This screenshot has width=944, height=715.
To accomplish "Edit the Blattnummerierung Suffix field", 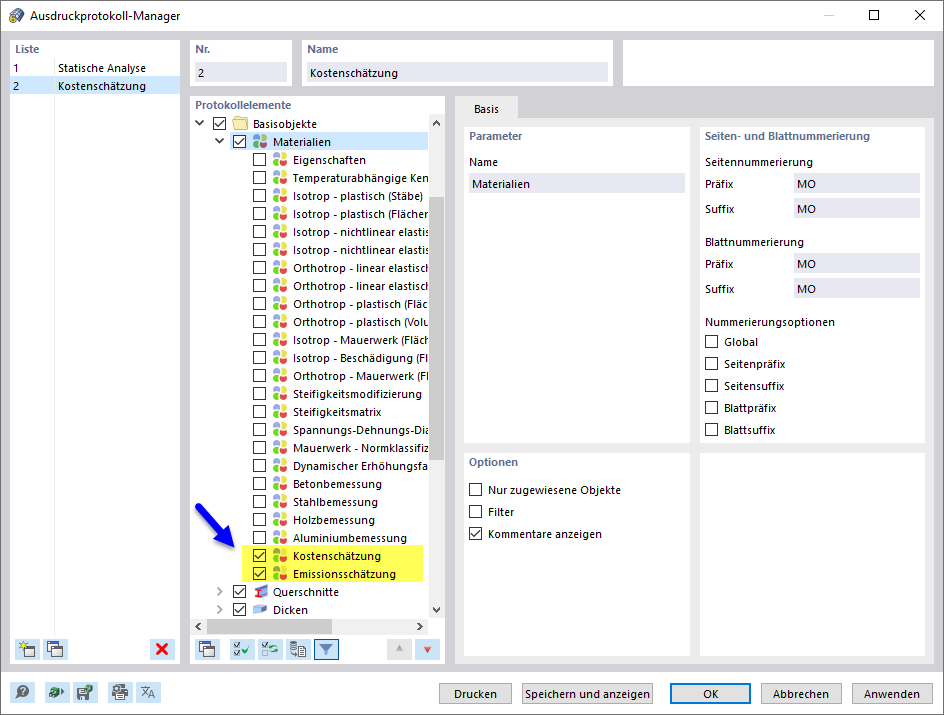I will pyautogui.click(x=857, y=289).
